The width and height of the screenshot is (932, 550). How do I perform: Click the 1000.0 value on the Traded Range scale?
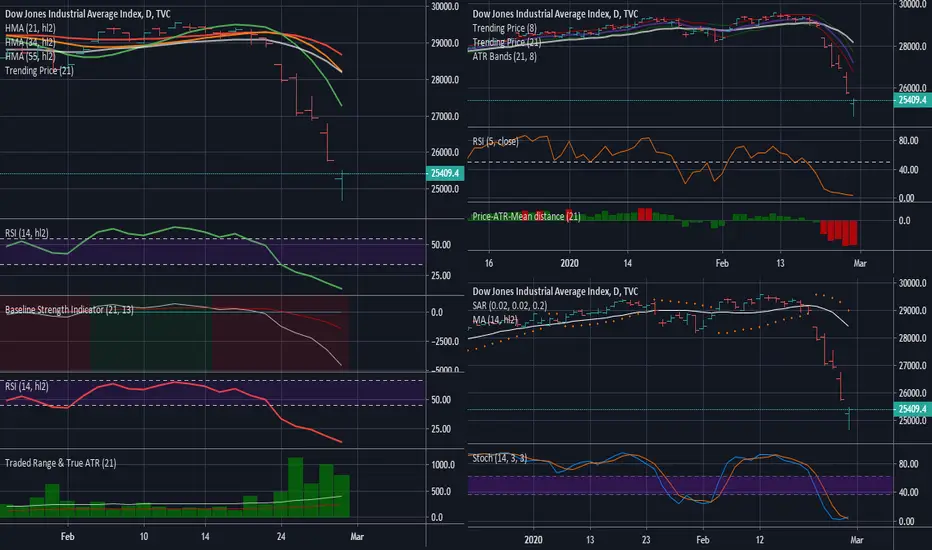(x=443, y=465)
